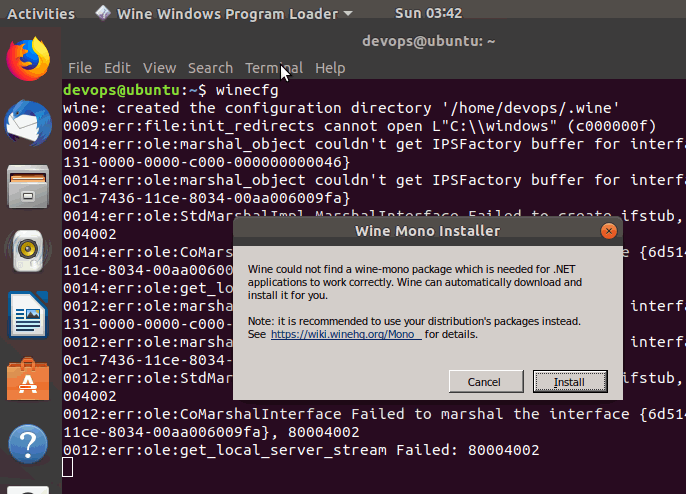
Task: Click the Cancel button
Action: [x=486, y=382]
